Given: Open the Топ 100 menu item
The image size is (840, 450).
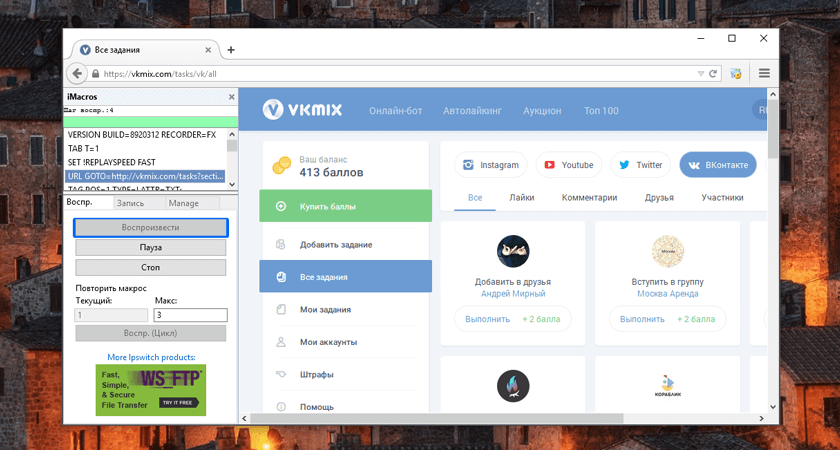Looking at the screenshot, I should tap(601, 111).
